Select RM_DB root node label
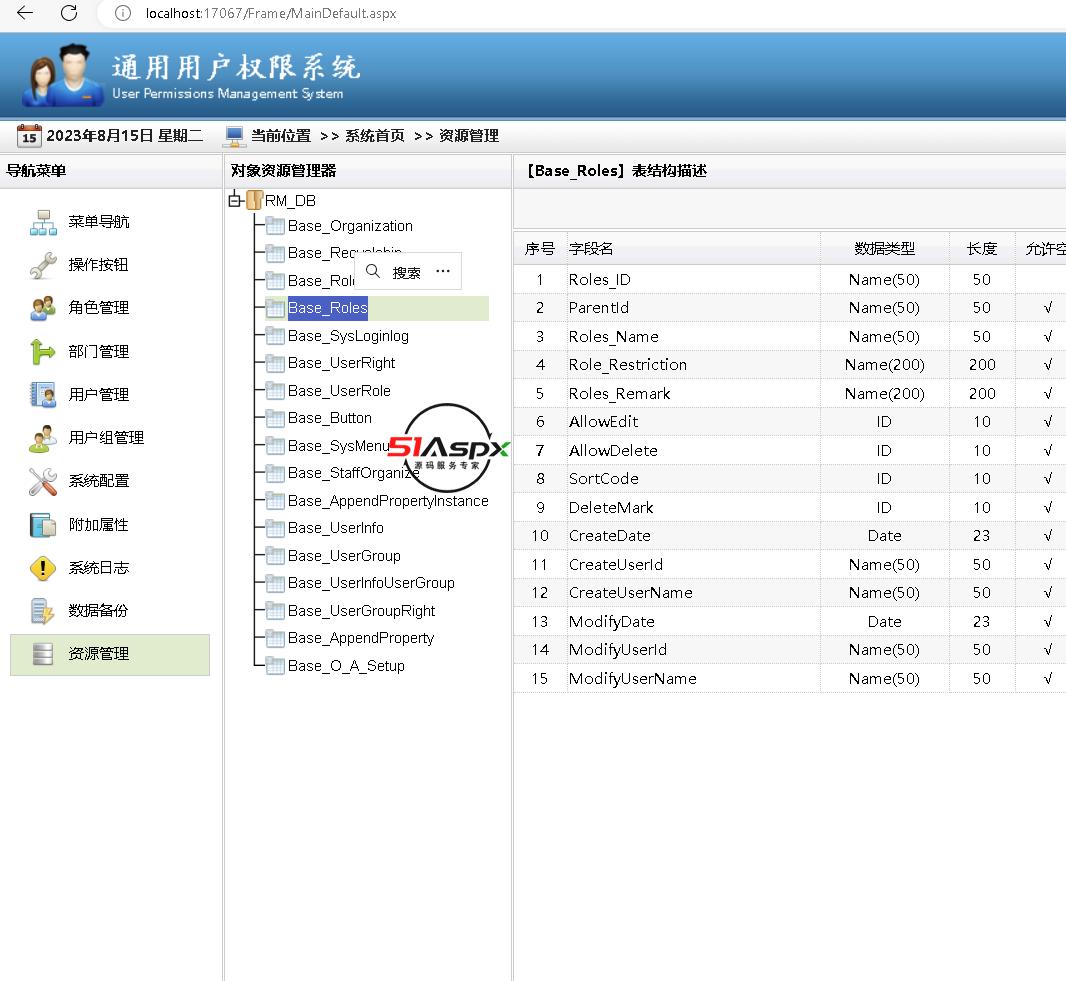The image size is (1066, 981). pos(290,201)
